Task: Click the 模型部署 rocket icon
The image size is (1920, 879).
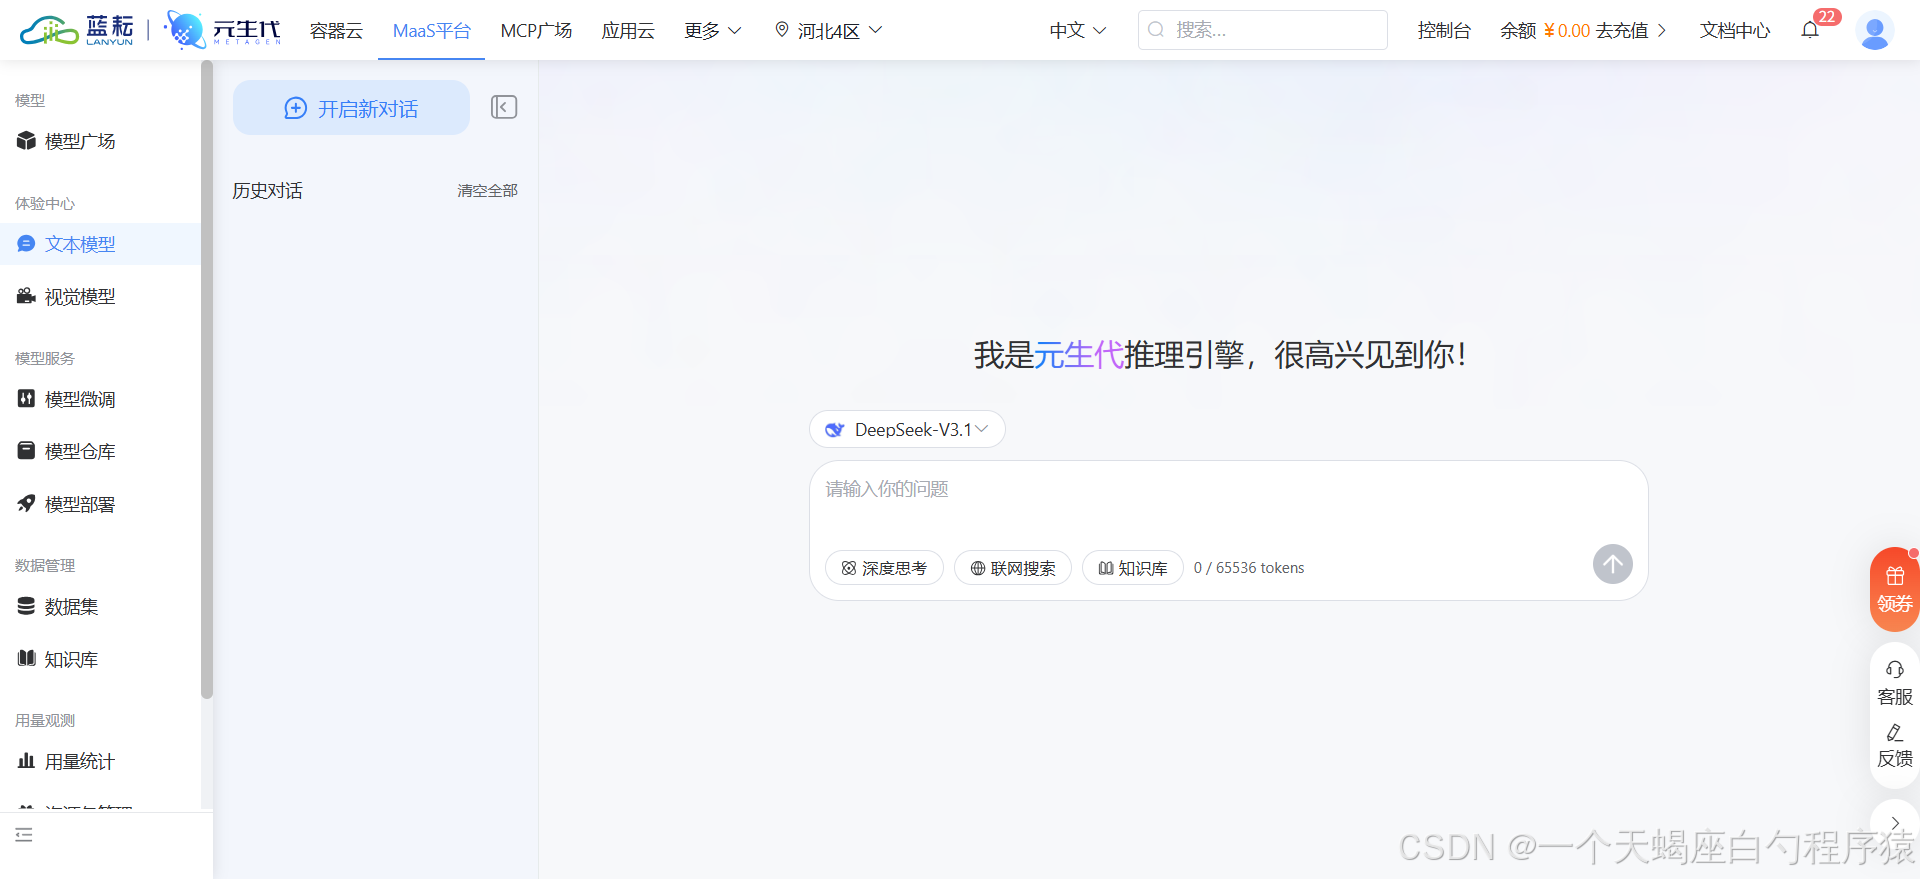Action: (x=26, y=504)
